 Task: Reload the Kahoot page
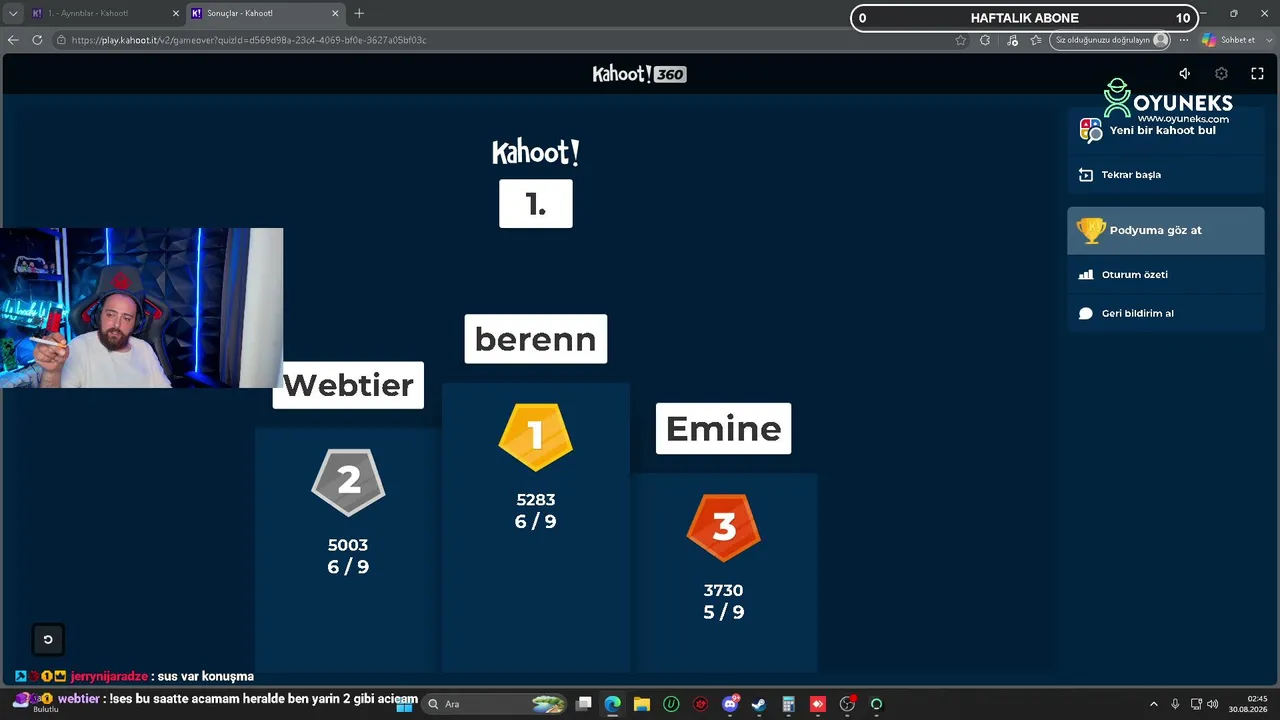pos(37,40)
